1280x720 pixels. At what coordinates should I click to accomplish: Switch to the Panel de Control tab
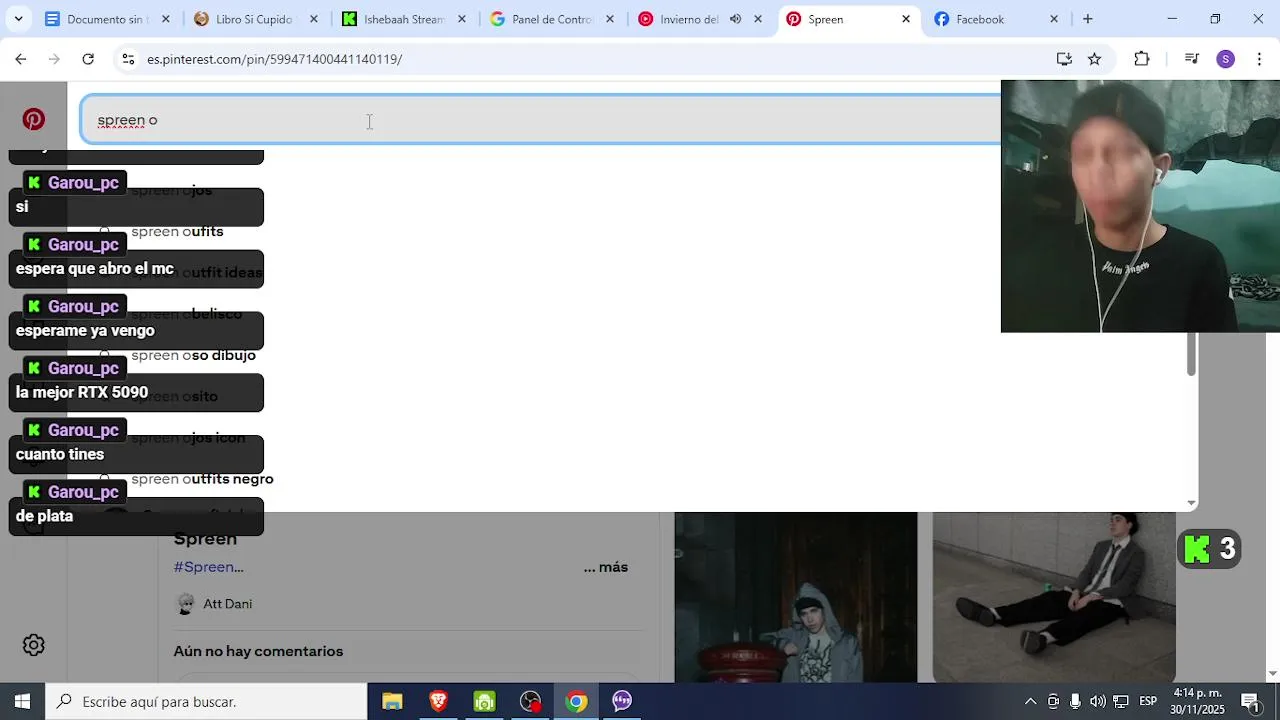point(552,19)
